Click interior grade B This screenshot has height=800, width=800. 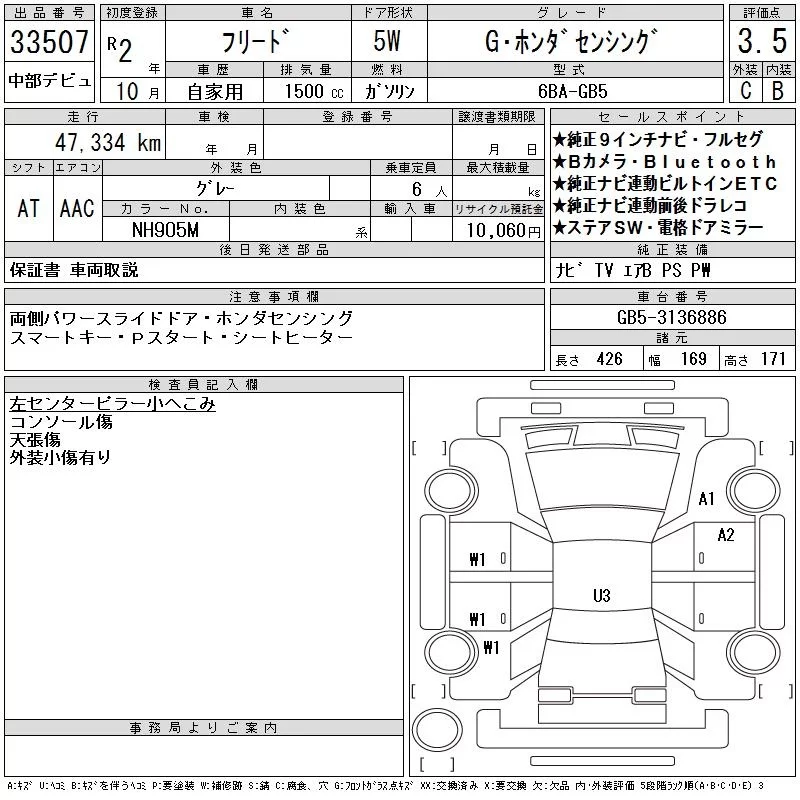pos(778,90)
